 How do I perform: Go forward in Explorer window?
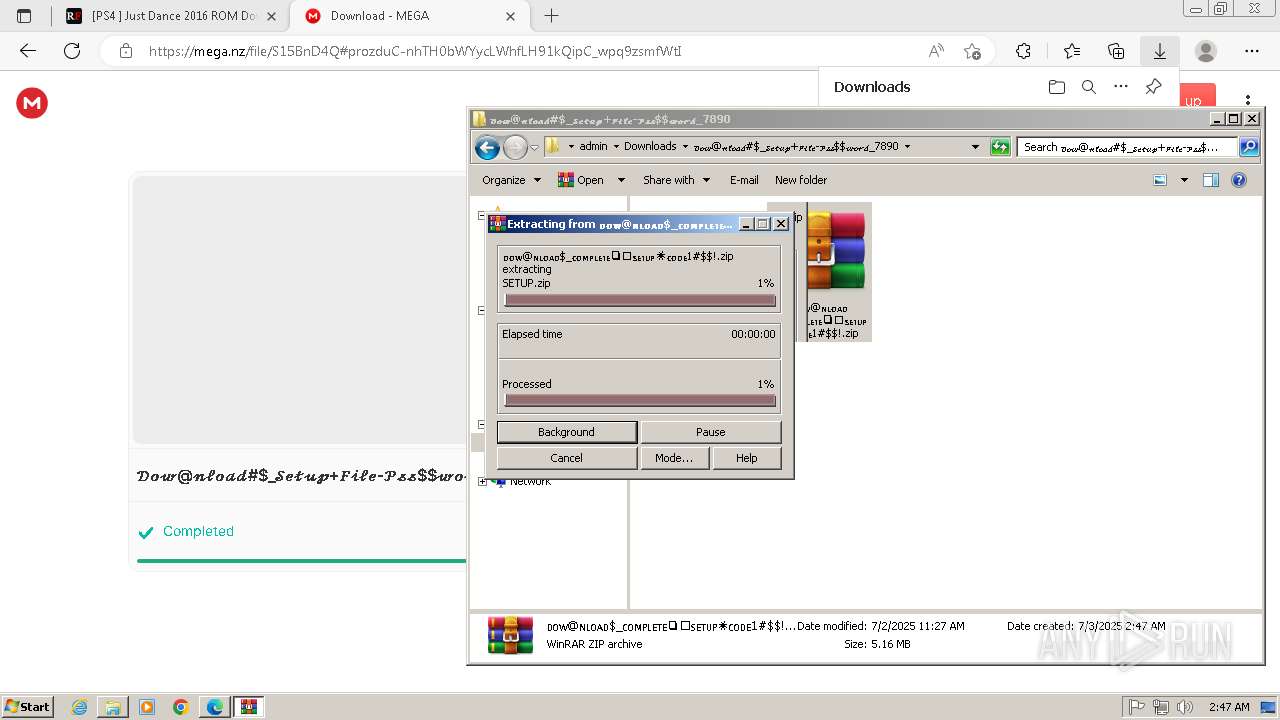click(515, 148)
